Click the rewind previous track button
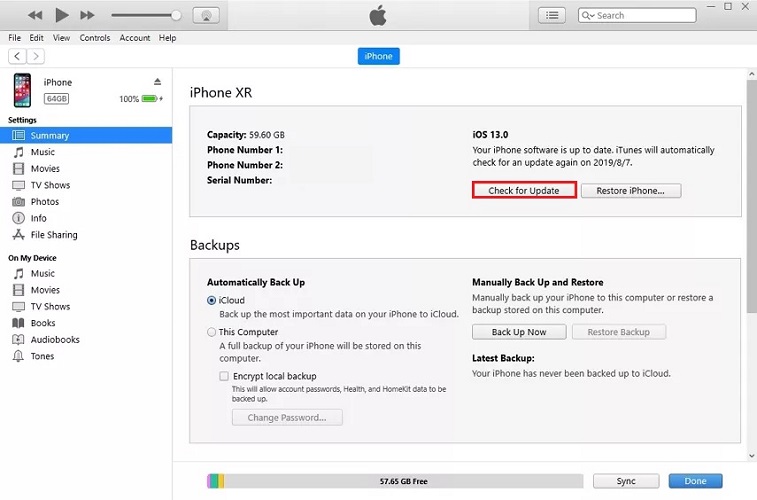This screenshot has width=757, height=500. click(35, 15)
